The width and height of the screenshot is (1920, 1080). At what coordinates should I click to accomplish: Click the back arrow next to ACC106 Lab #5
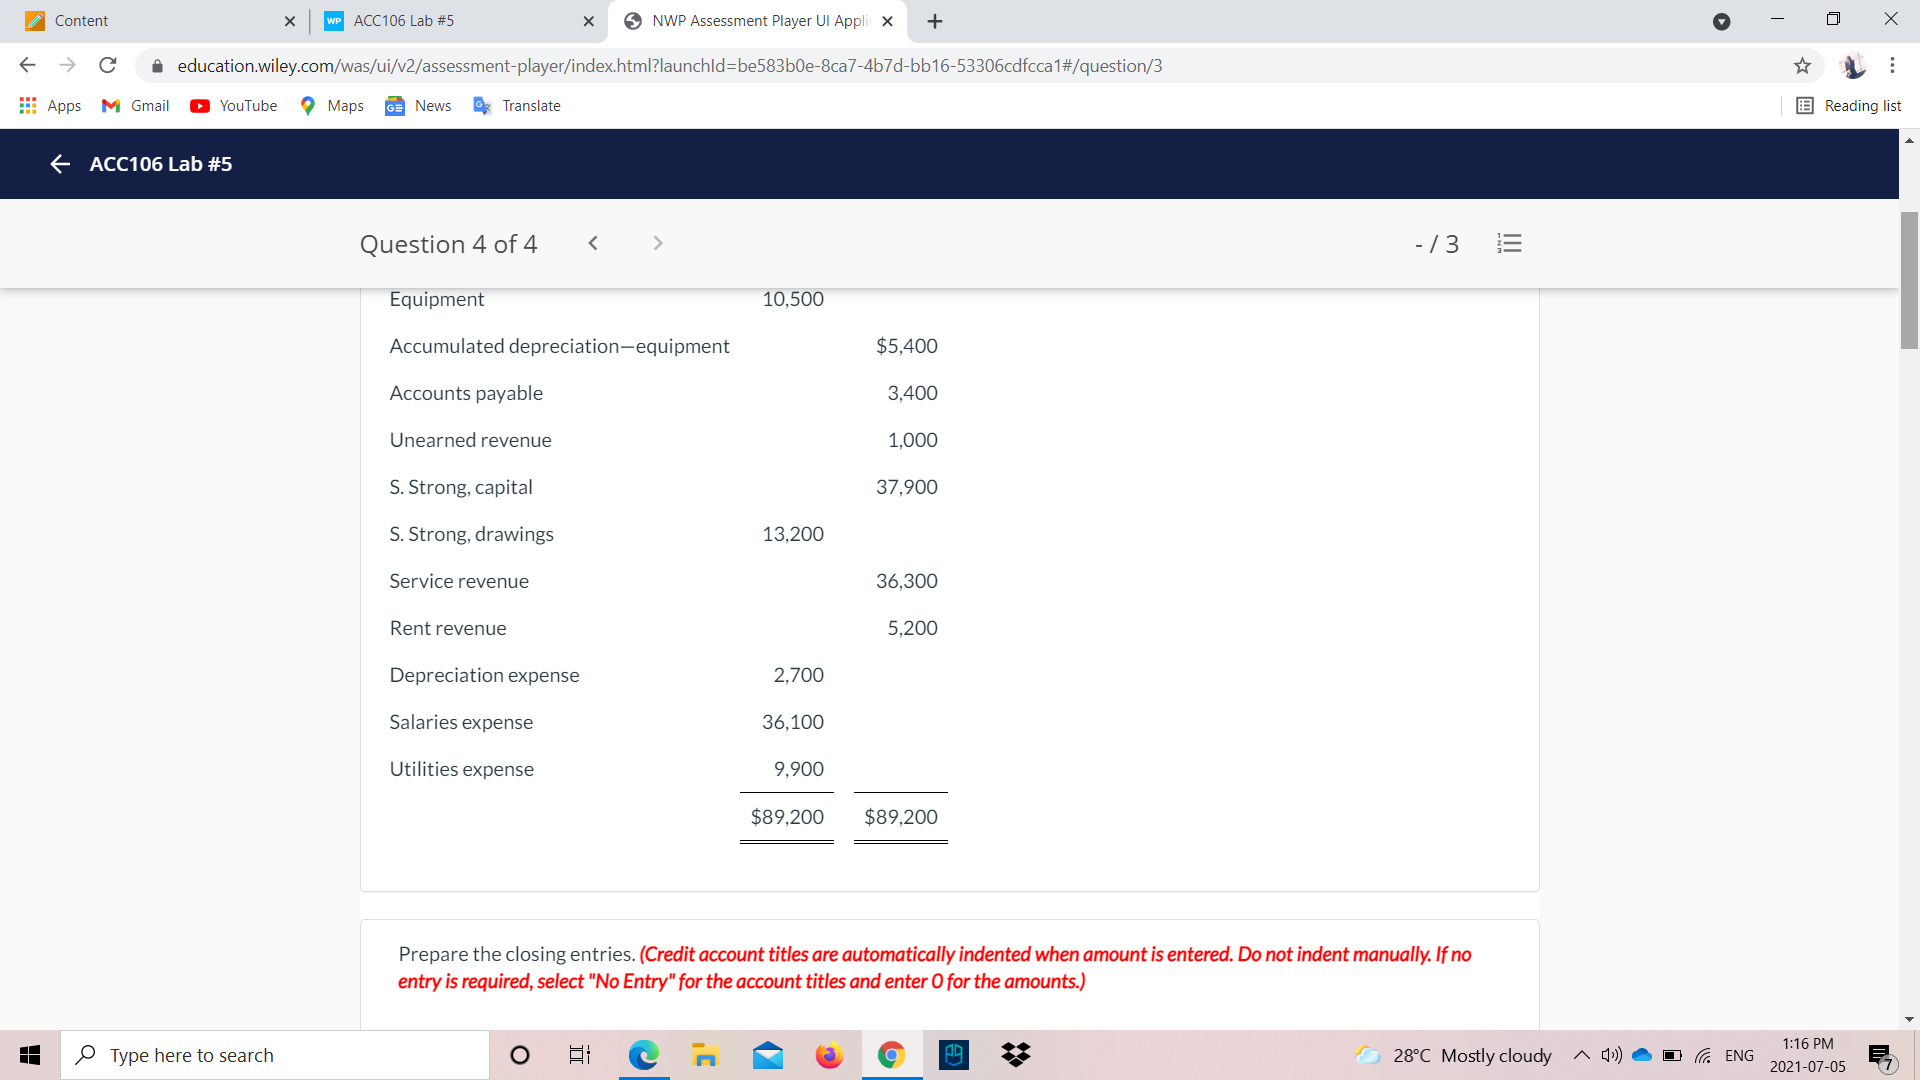(59, 164)
